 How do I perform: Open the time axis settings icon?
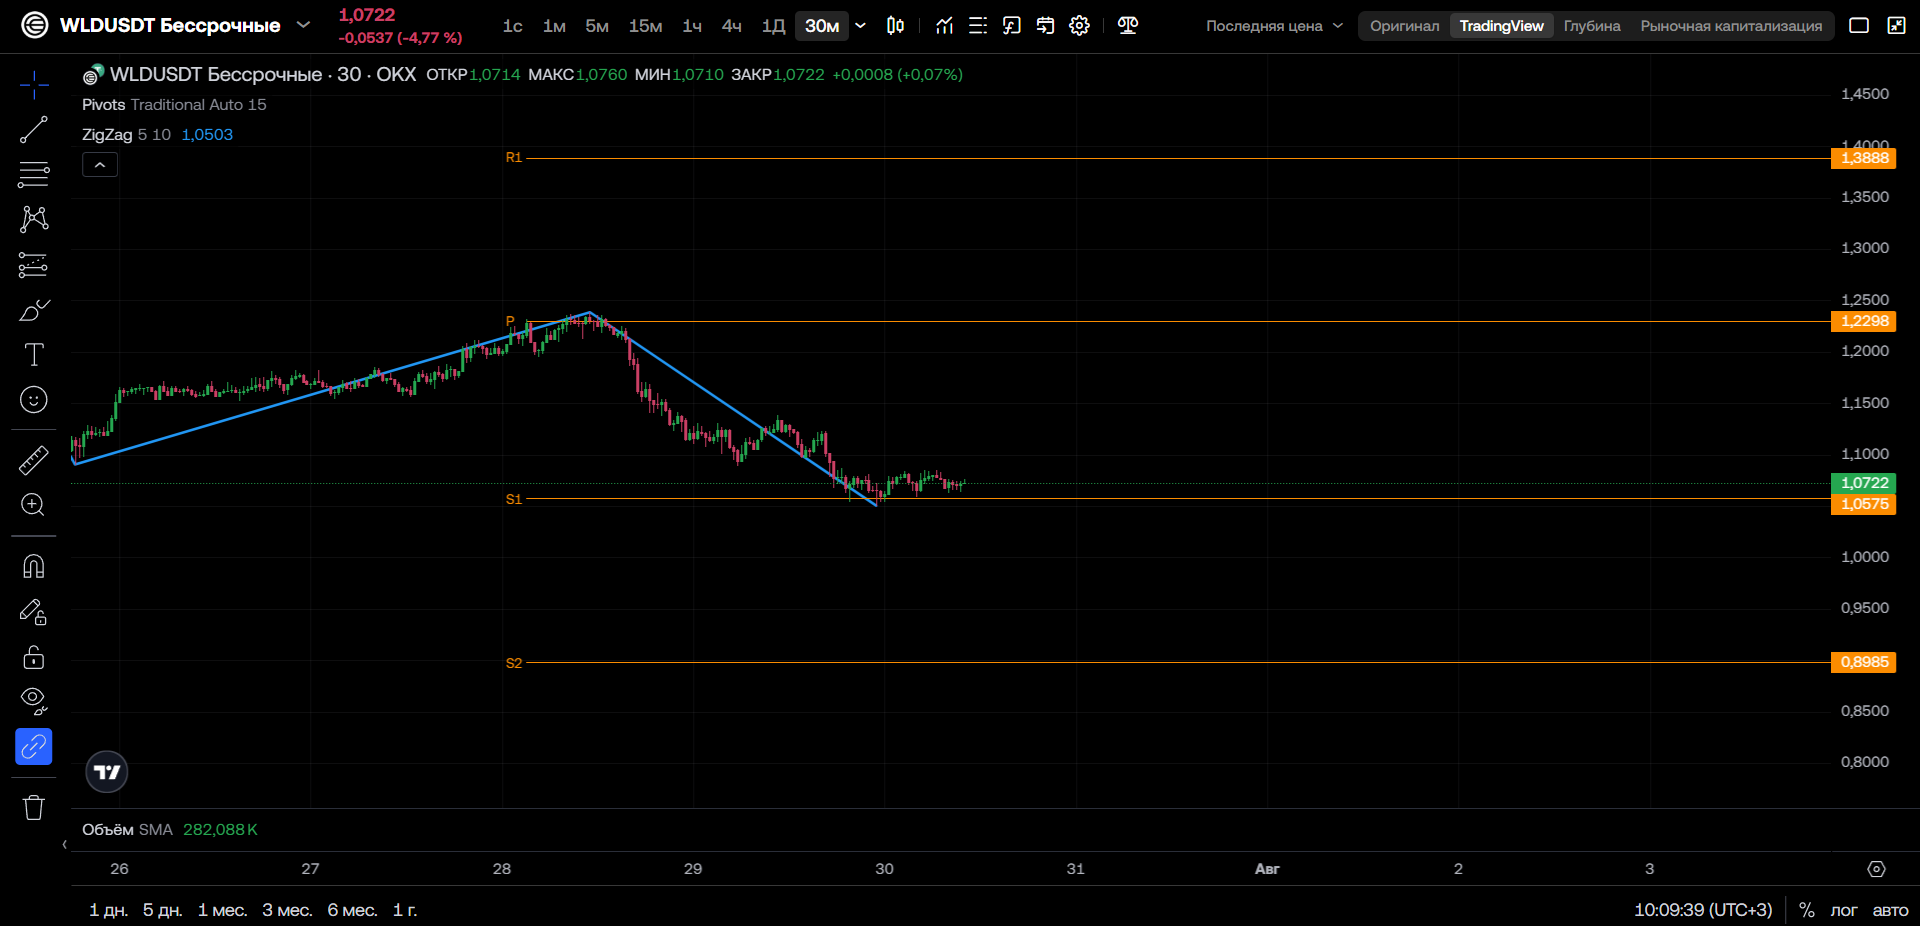coord(1877,869)
